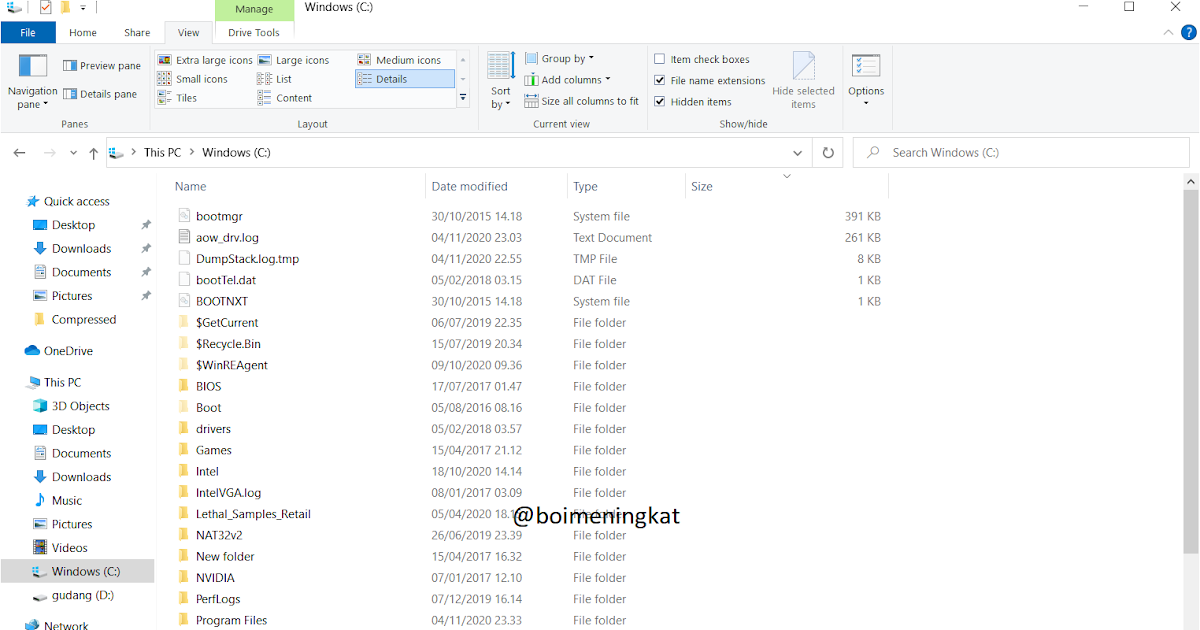Viewport: 1200px width, 630px height.
Task: Open the gudang (D:) drive
Action: (73, 595)
